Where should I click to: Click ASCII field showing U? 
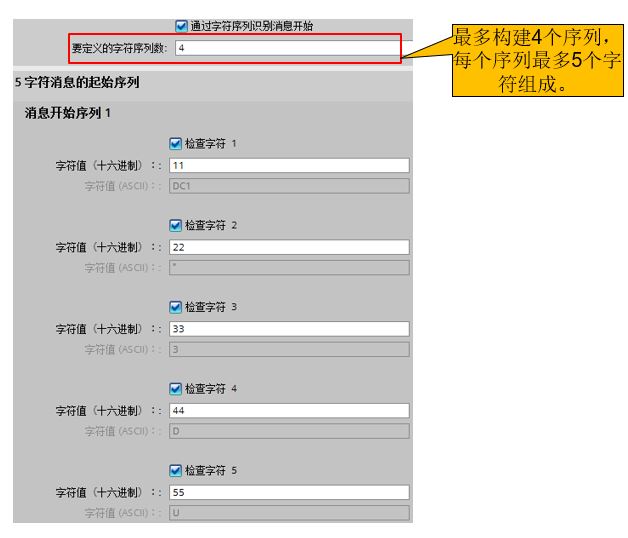pyautogui.click(x=290, y=512)
